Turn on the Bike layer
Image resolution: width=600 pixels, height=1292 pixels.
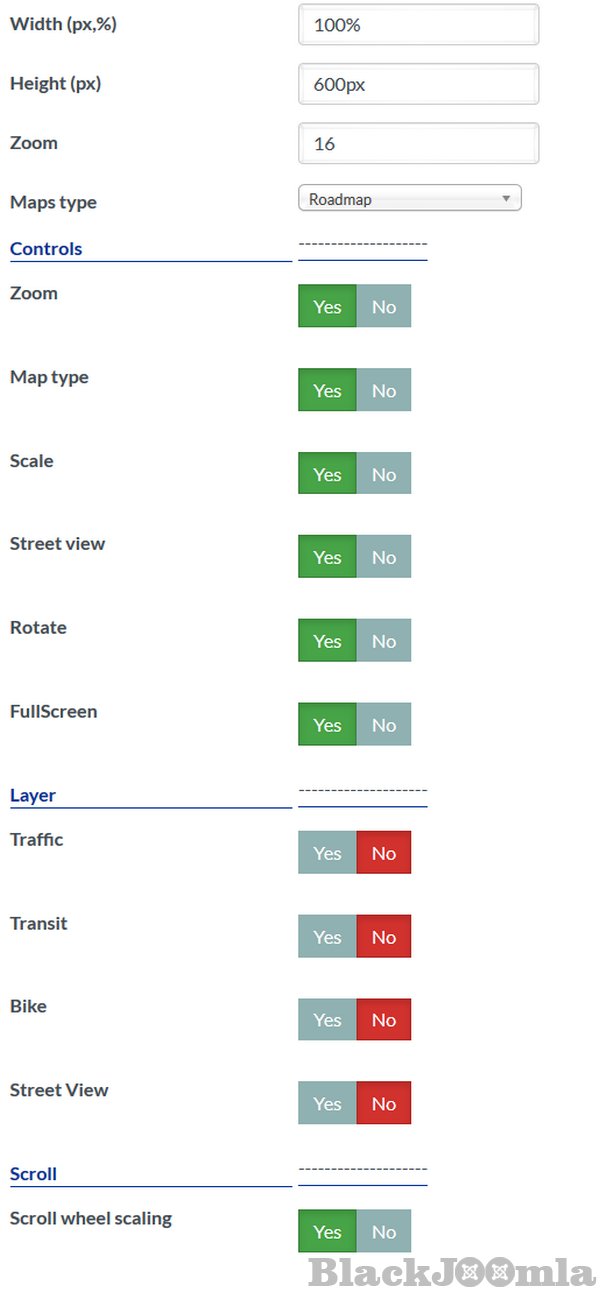point(327,1020)
